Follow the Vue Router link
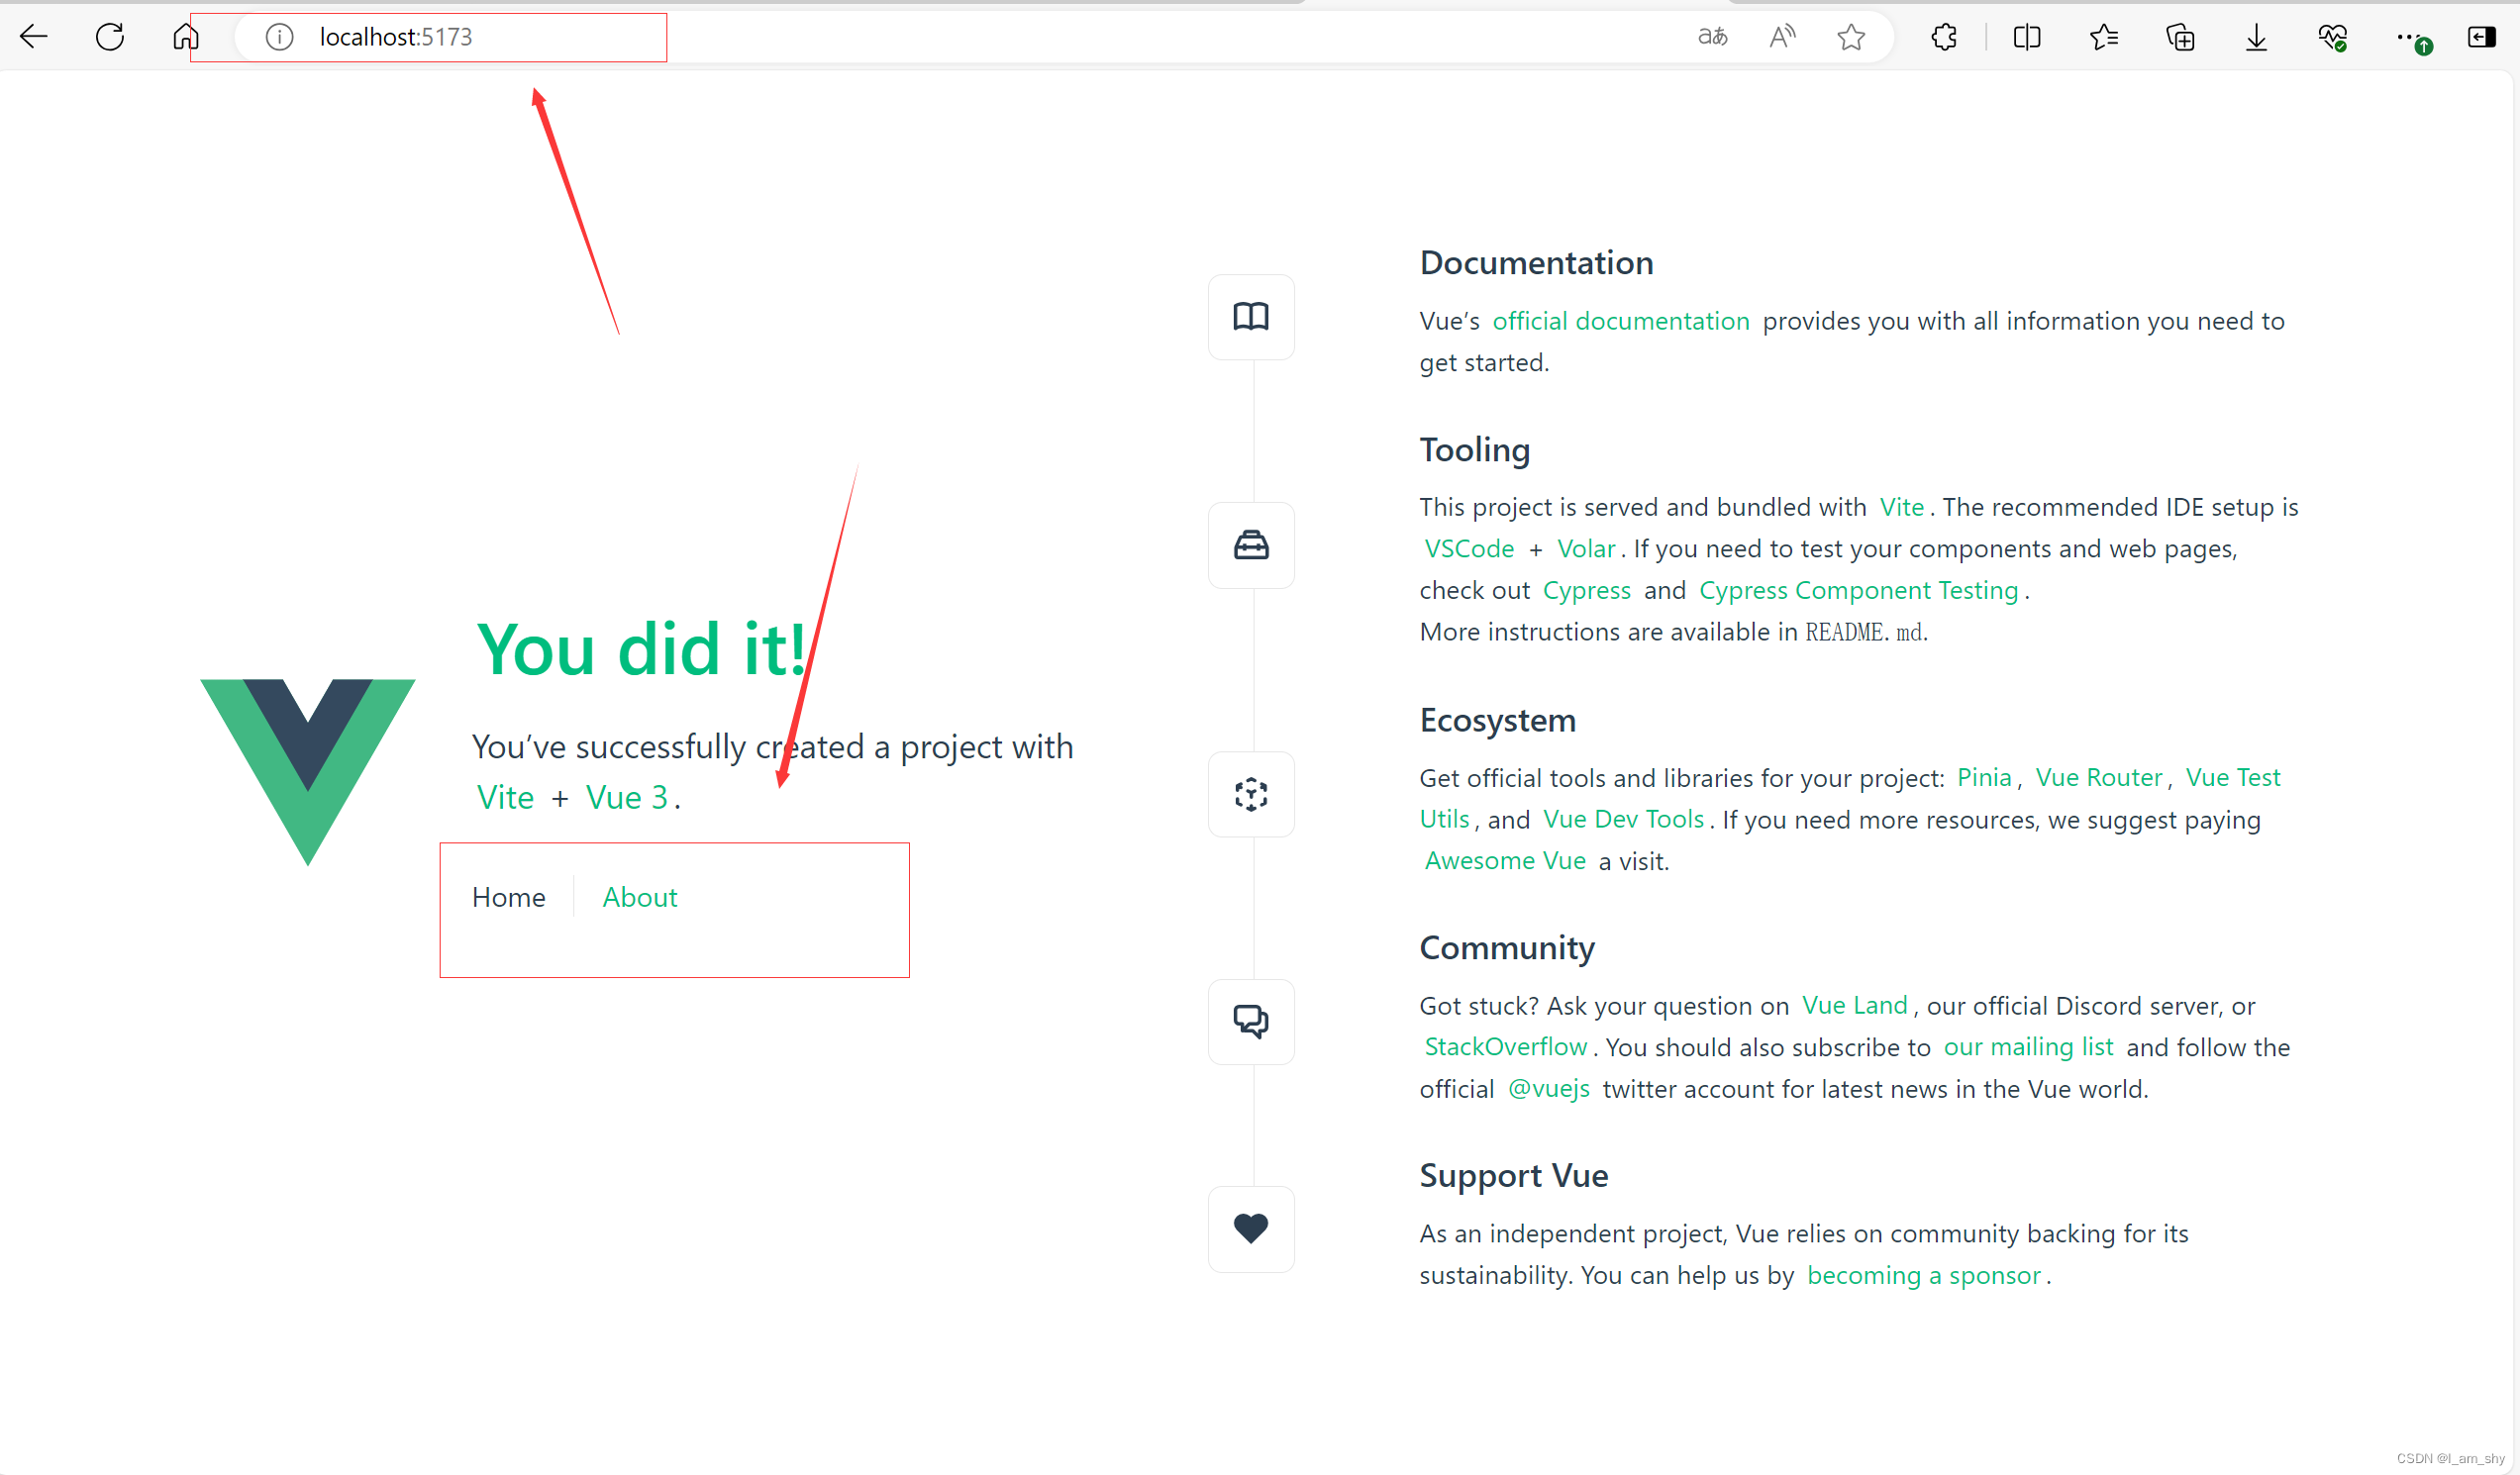 click(x=2098, y=777)
